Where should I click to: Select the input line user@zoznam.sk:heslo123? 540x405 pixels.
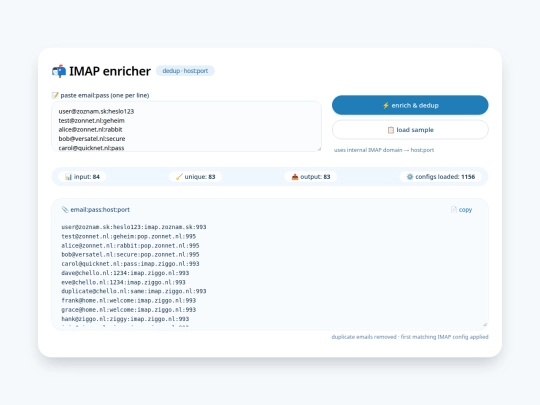click(96, 111)
